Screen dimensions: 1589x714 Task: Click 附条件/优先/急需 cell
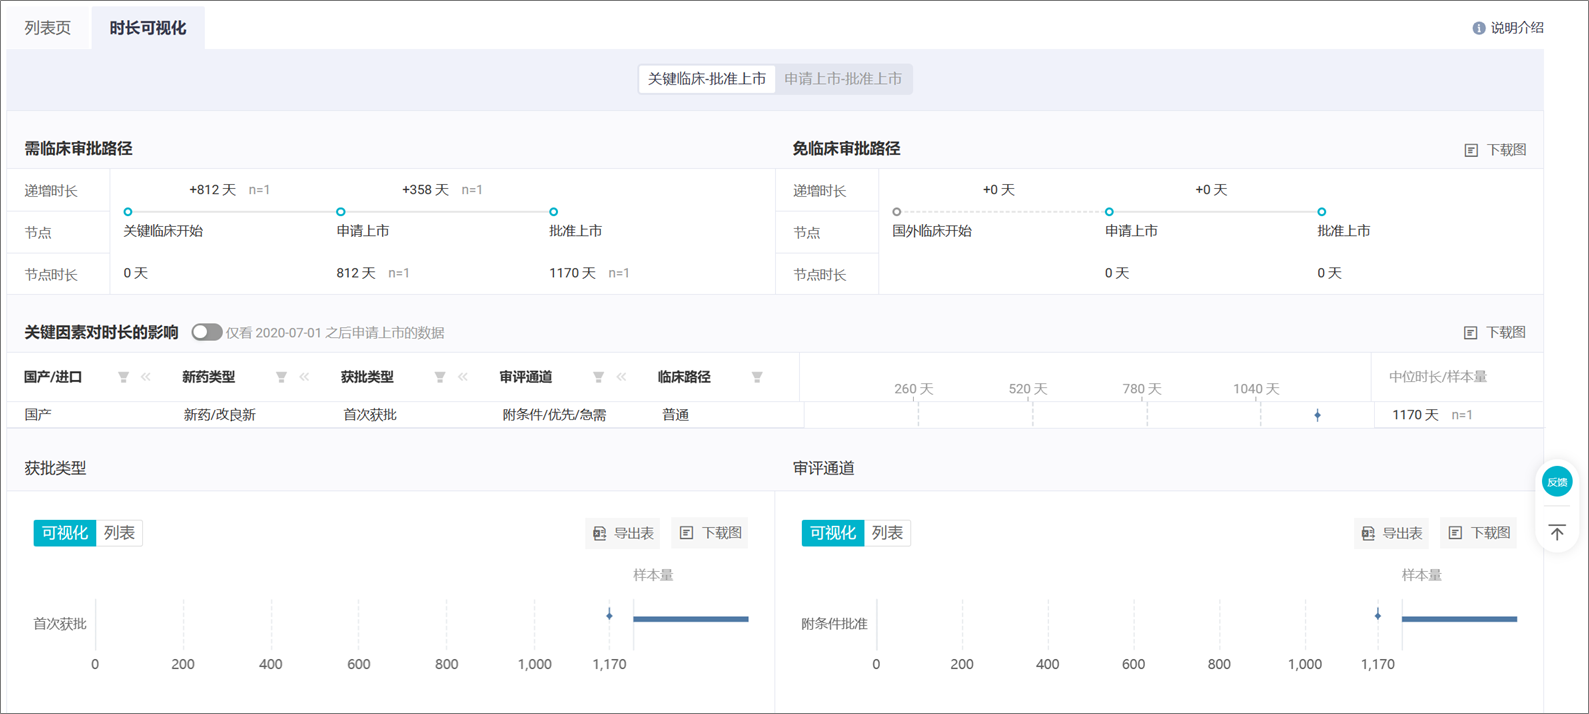point(554,415)
